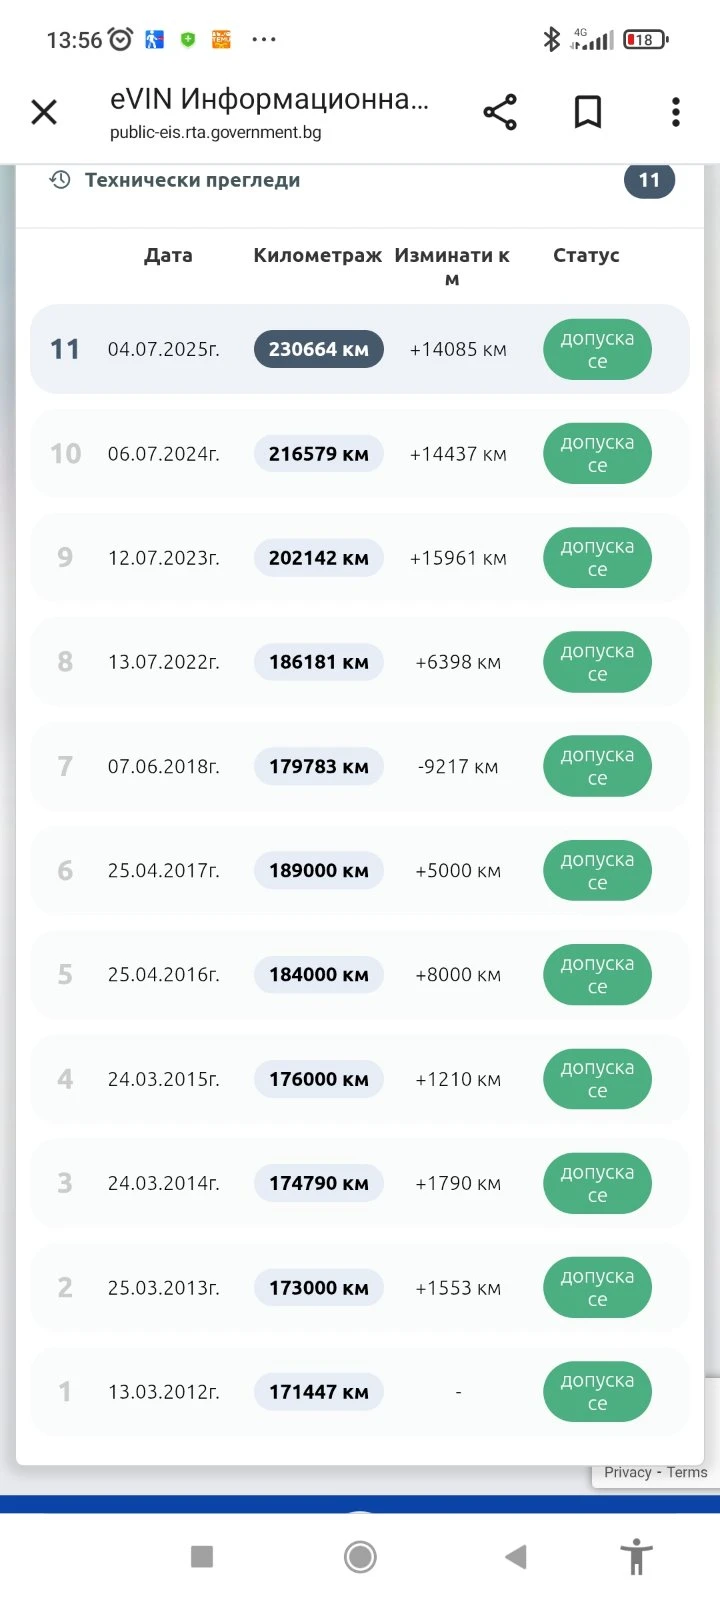Screen dimensions: 720x1600
Task: Open the Terms link
Action: [x=687, y=1472]
